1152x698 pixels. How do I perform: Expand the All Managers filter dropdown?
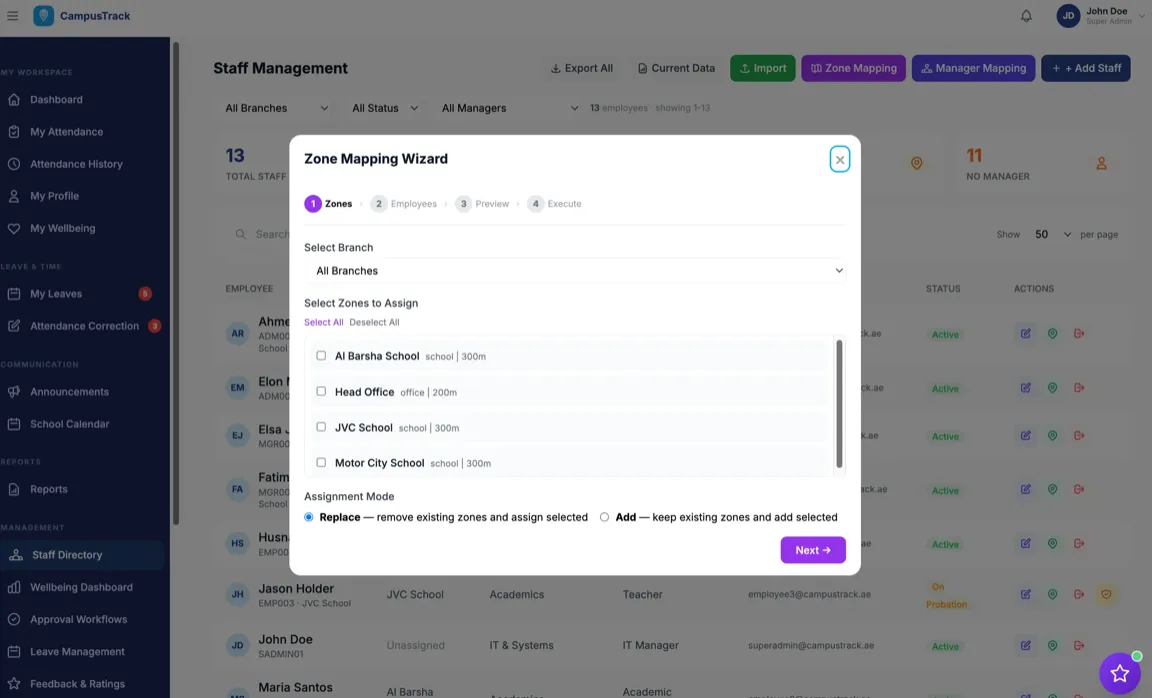pyautogui.click(x=509, y=108)
